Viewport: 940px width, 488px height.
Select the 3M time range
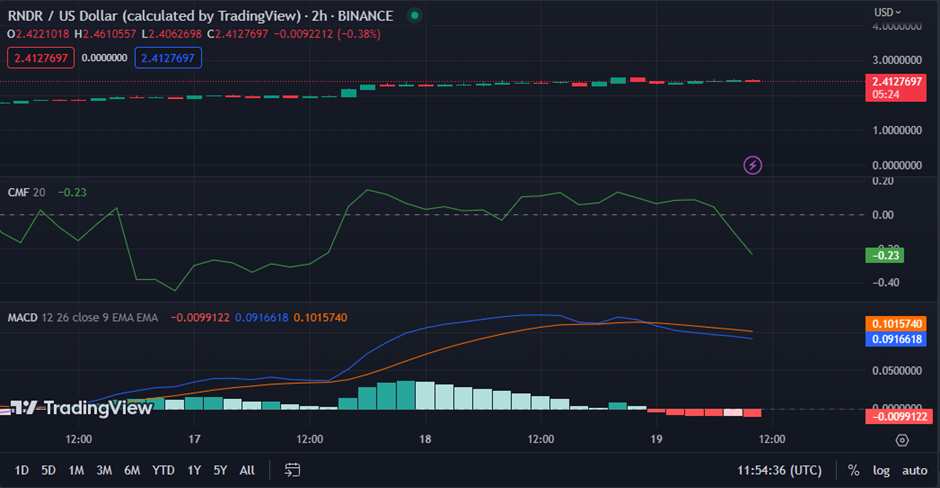click(x=104, y=471)
